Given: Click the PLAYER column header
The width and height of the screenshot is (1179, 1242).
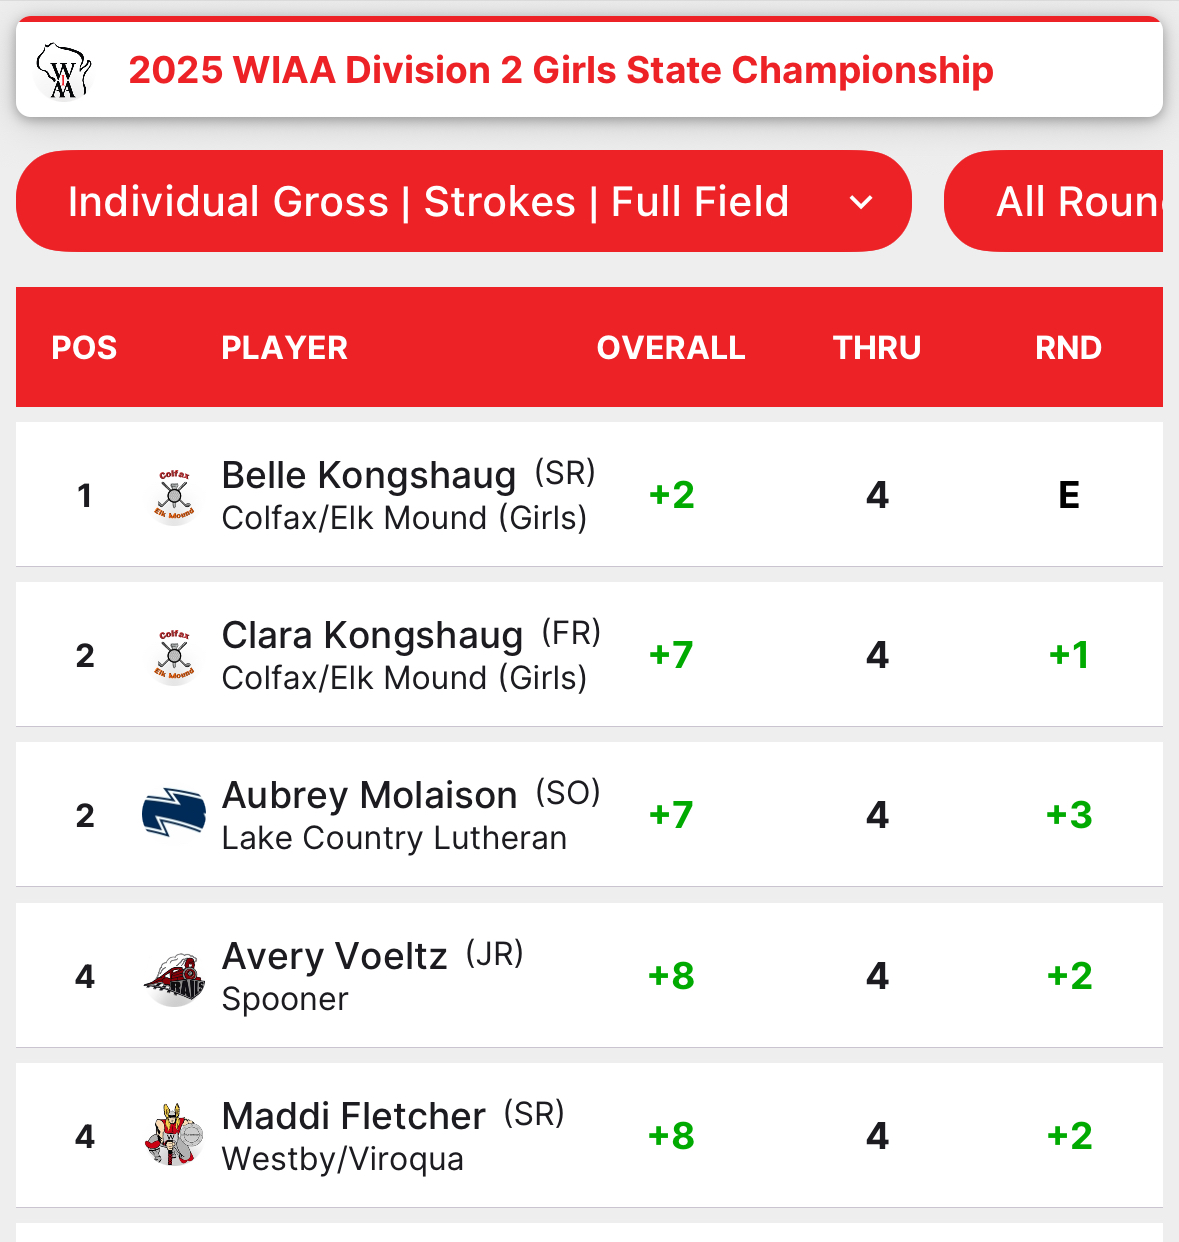Looking at the screenshot, I should (x=284, y=348).
